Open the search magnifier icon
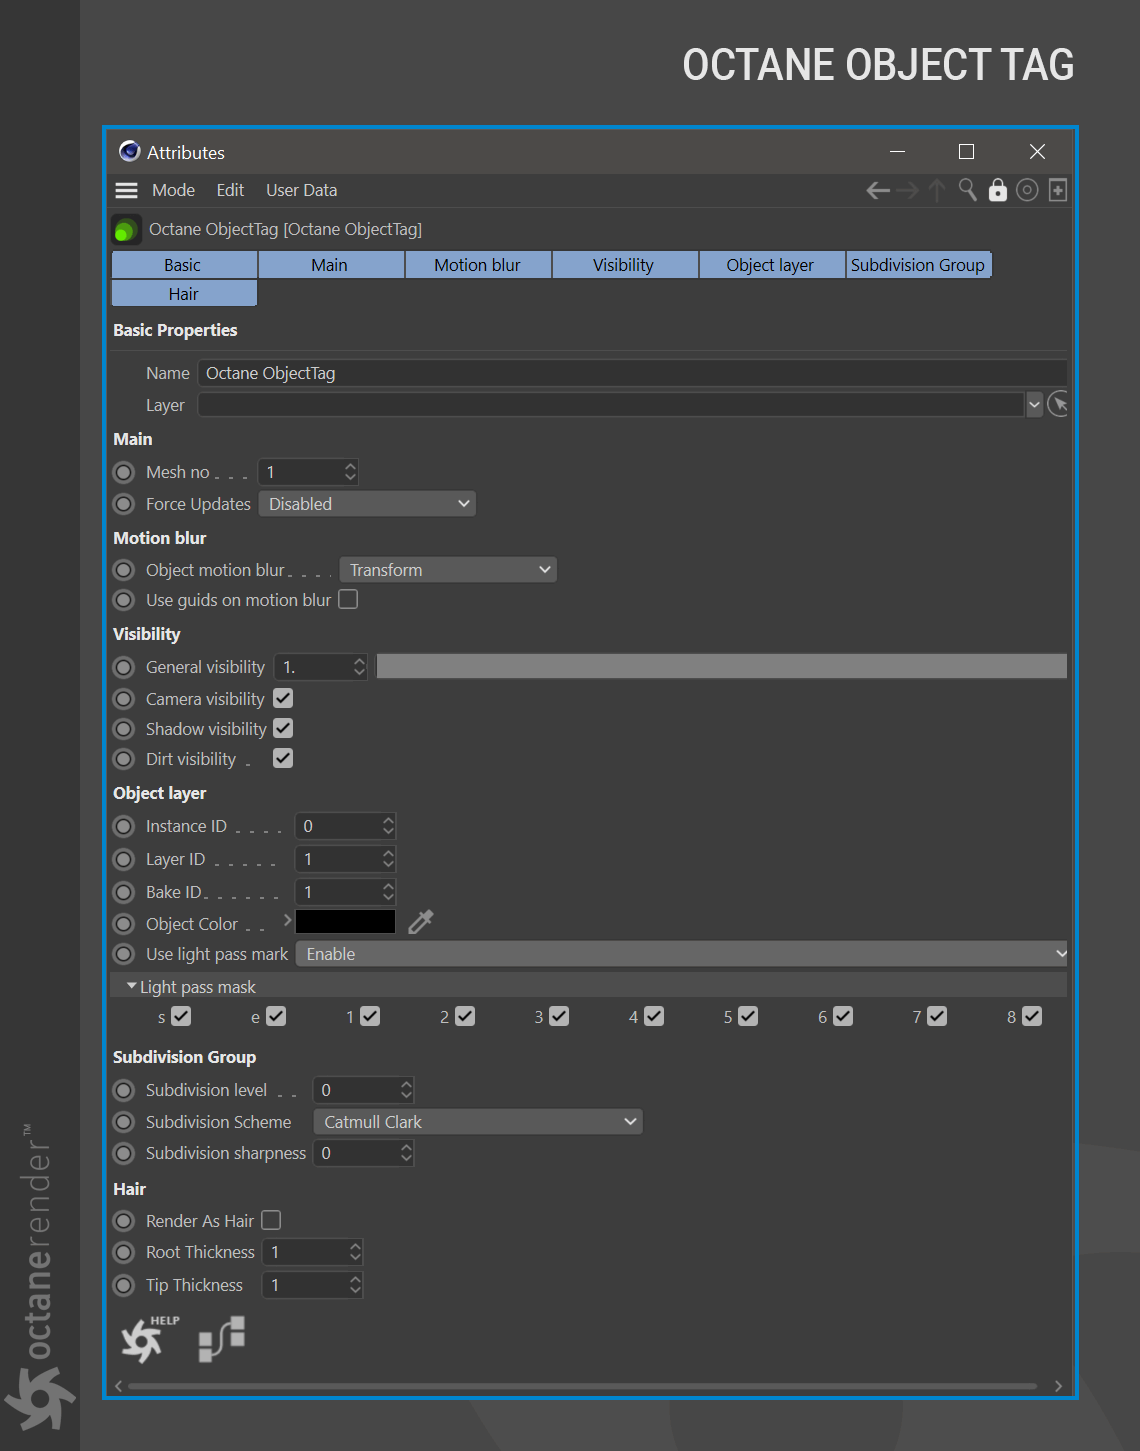This screenshot has width=1140, height=1451. [x=967, y=190]
